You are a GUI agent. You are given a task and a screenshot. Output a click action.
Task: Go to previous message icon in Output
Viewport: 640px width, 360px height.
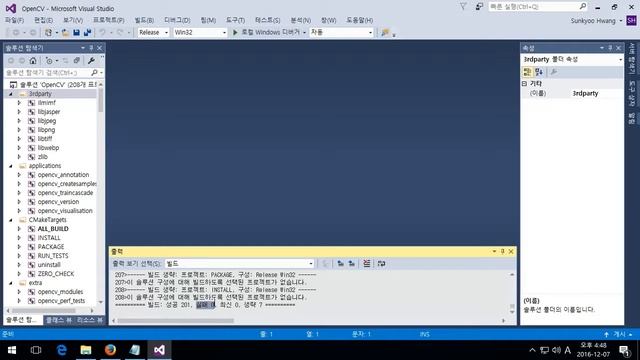(x=340, y=263)
